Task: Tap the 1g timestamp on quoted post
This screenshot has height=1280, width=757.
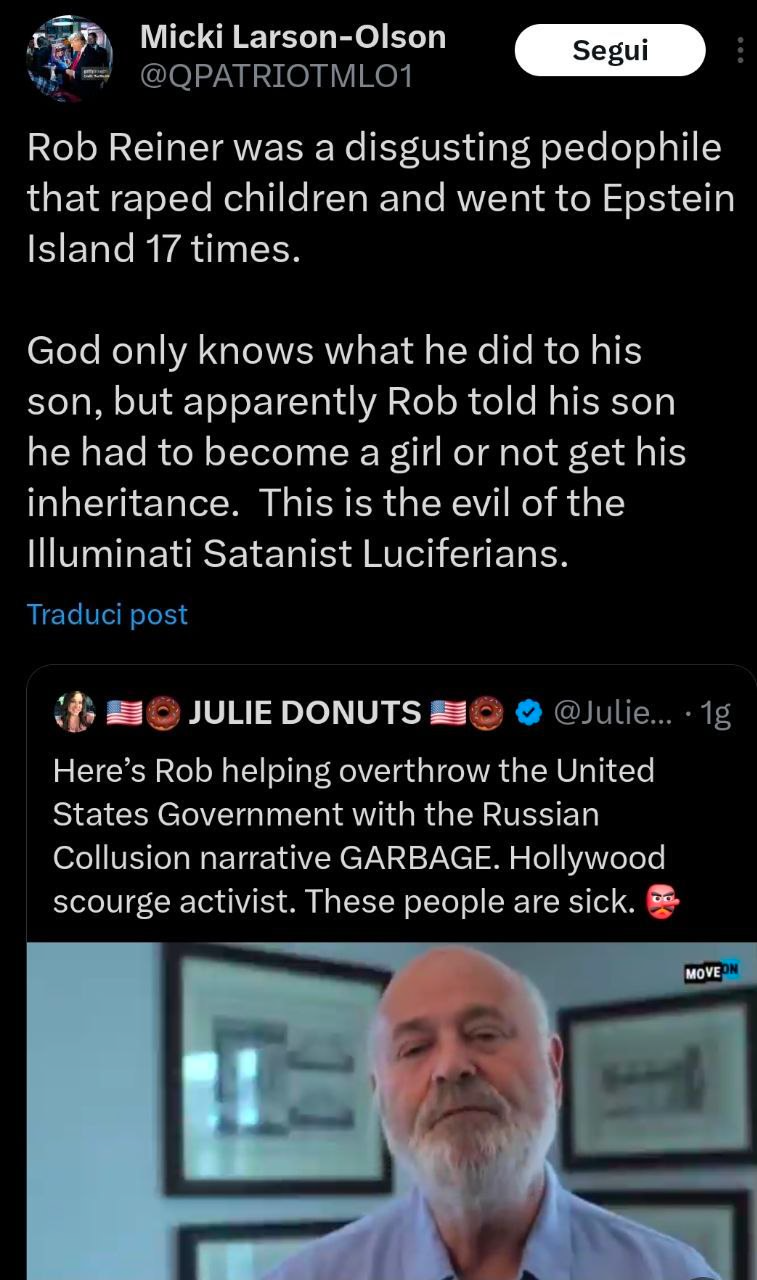Action: coord(714,712)
